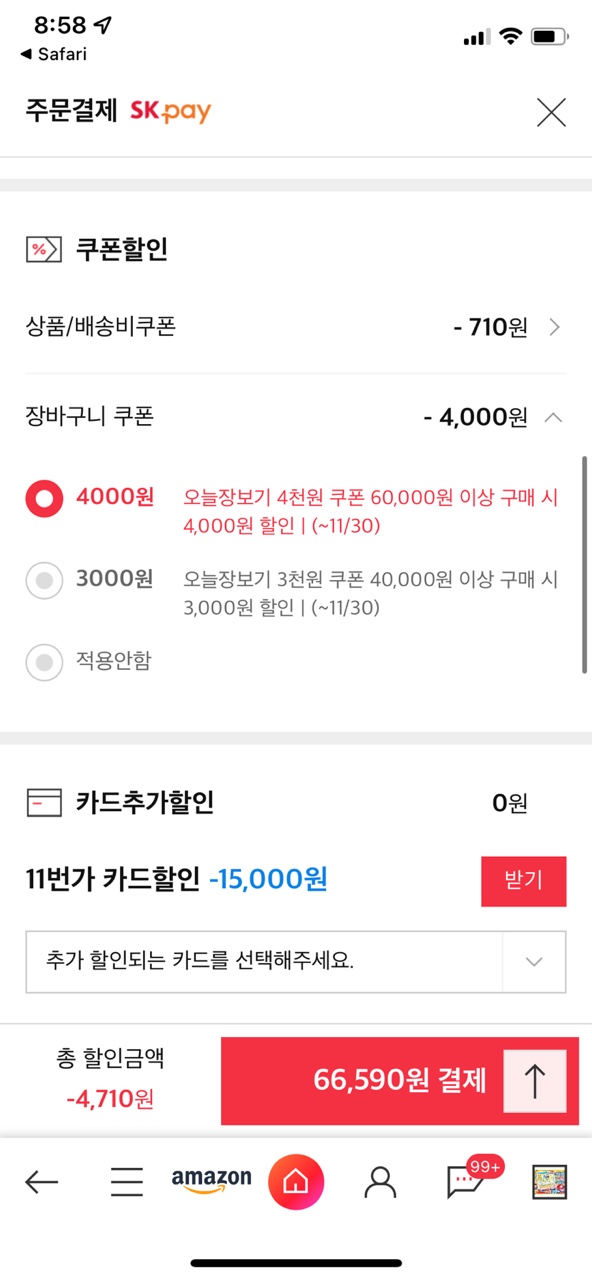Open the hamburger category menu
The width and height of the screenshot is (592, 1280).
coord(127,1183)
